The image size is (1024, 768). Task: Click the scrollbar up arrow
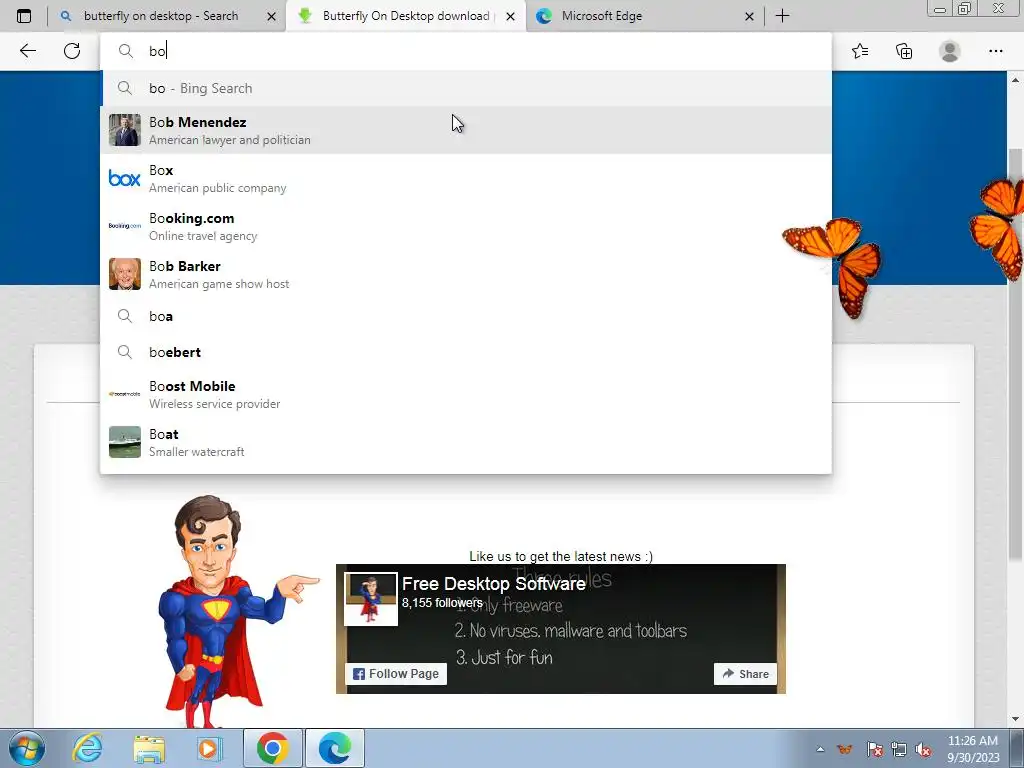[x=1016, y=80]
